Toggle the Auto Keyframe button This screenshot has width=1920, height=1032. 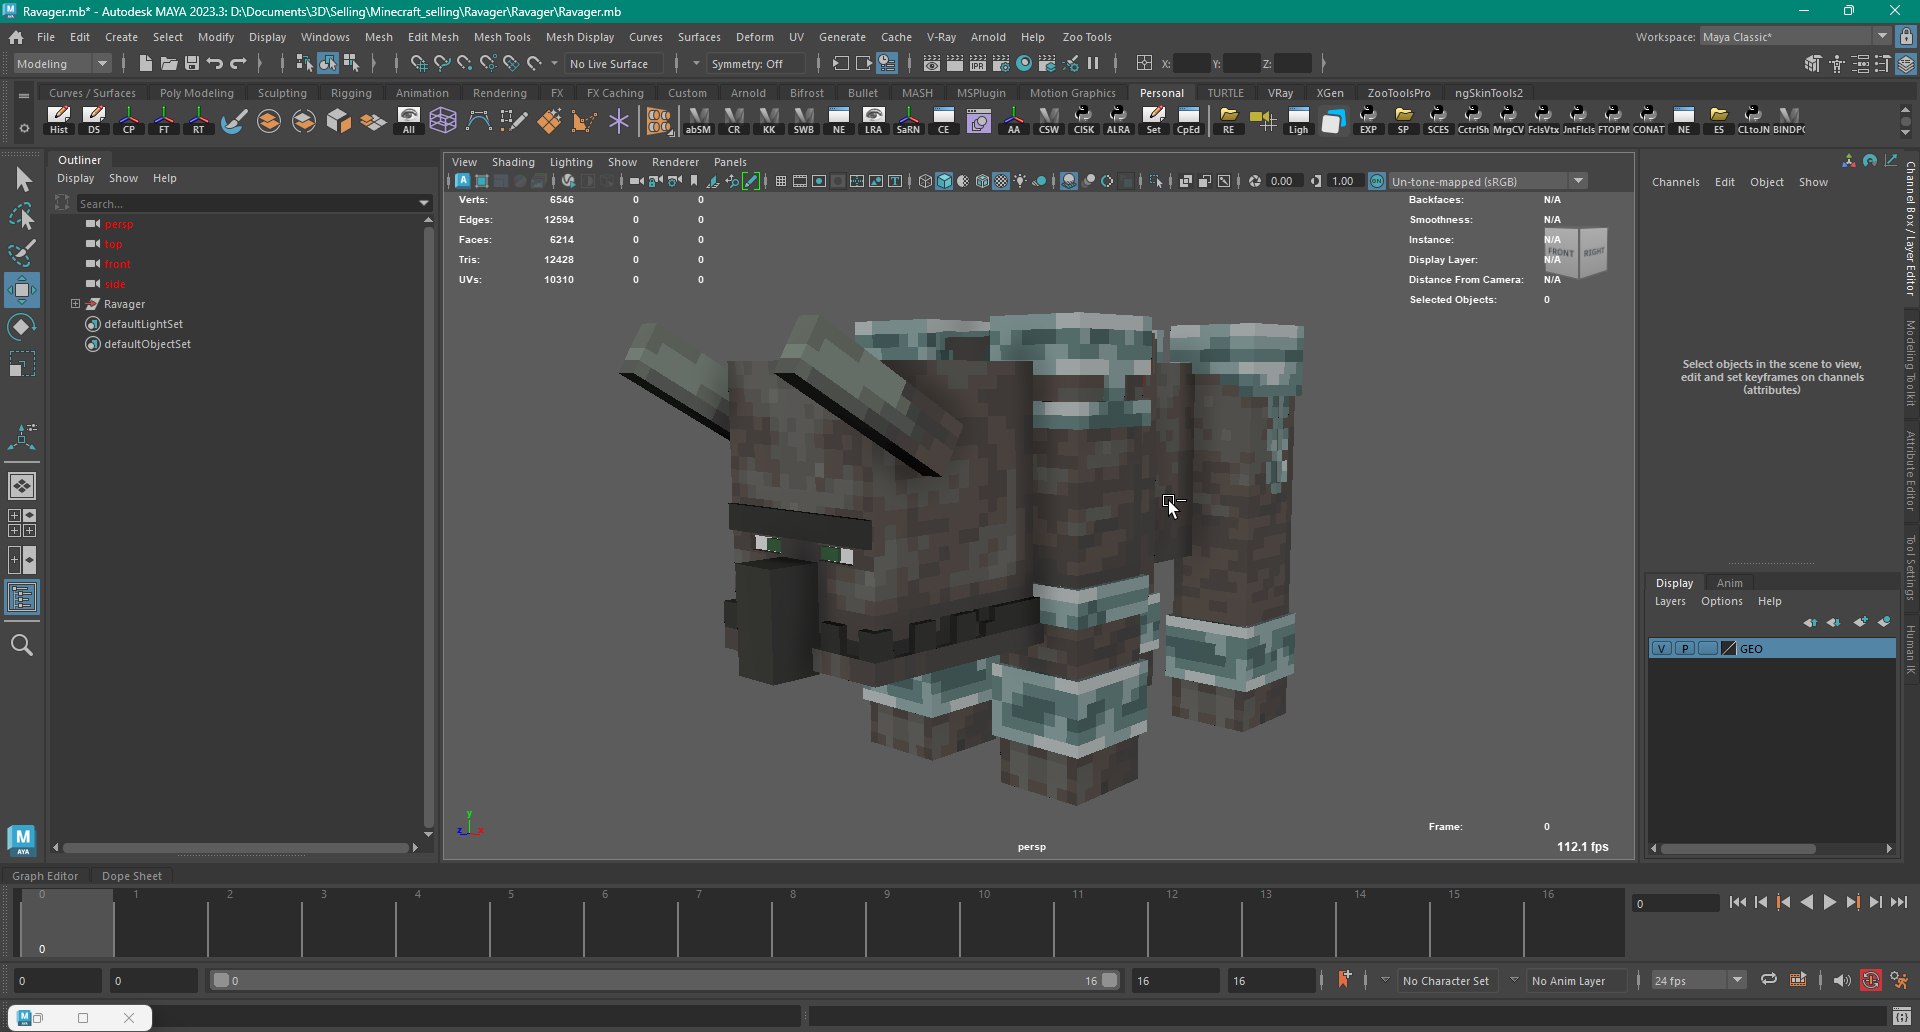click(1871, 980)
